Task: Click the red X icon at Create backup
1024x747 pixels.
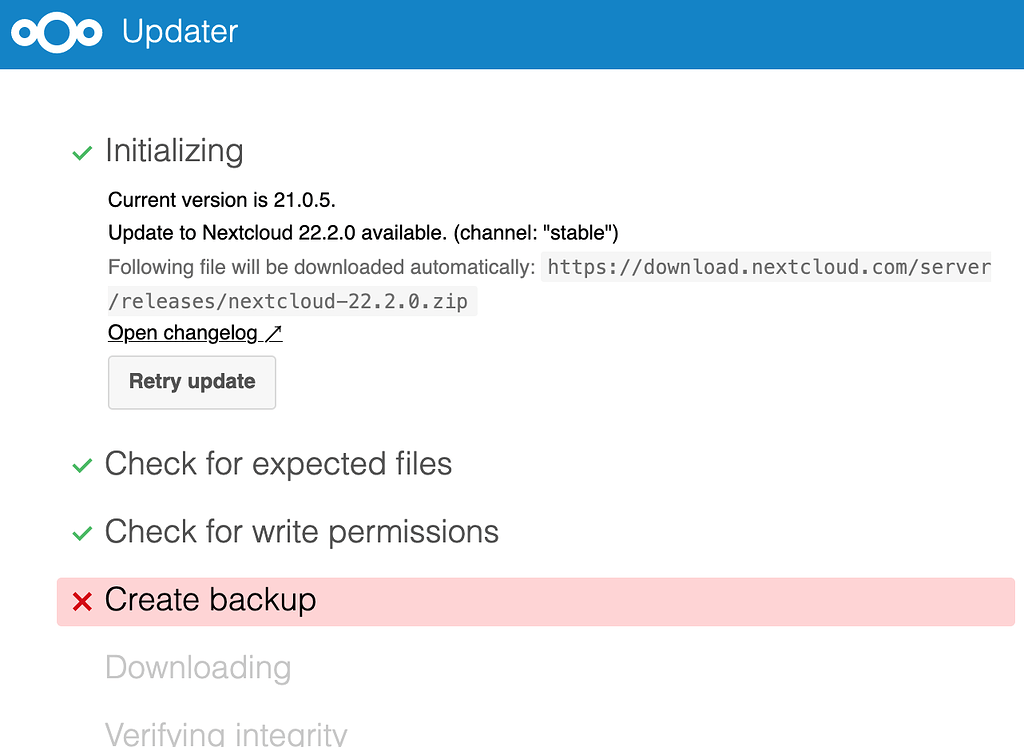Action: coord(82,601)
